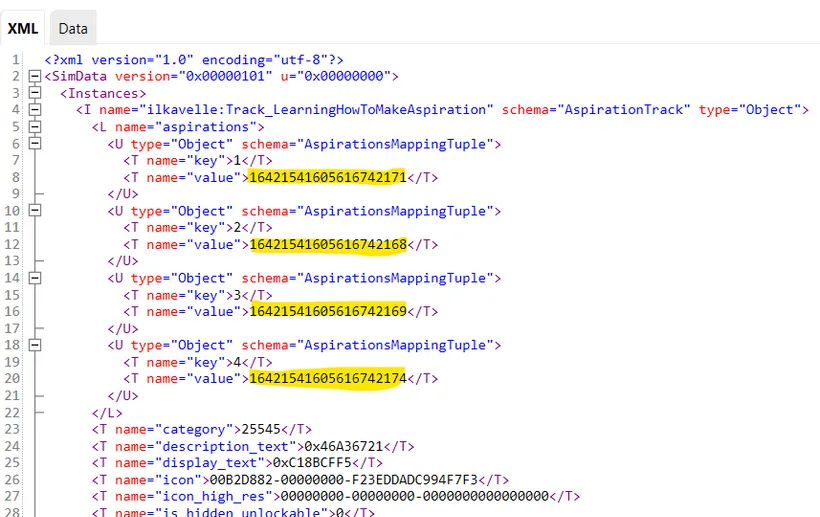Collapse the SimData root node fold marker
The image size is (820, 517).
pyautogui.click(x=36, y=76)
